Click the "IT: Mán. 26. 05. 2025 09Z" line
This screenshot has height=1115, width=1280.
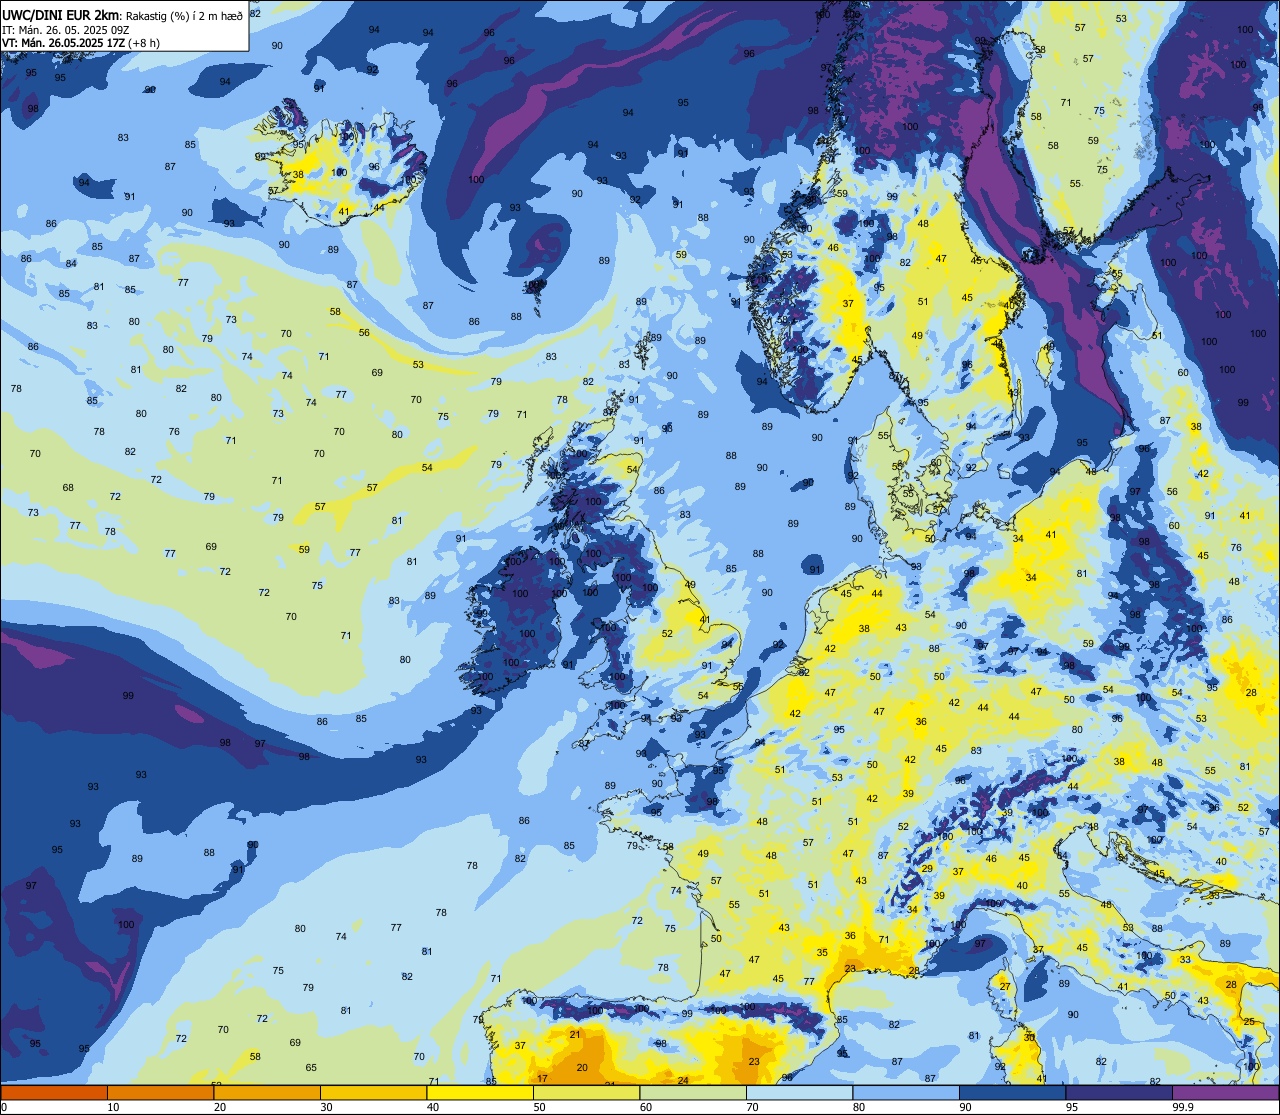[65, 30]
